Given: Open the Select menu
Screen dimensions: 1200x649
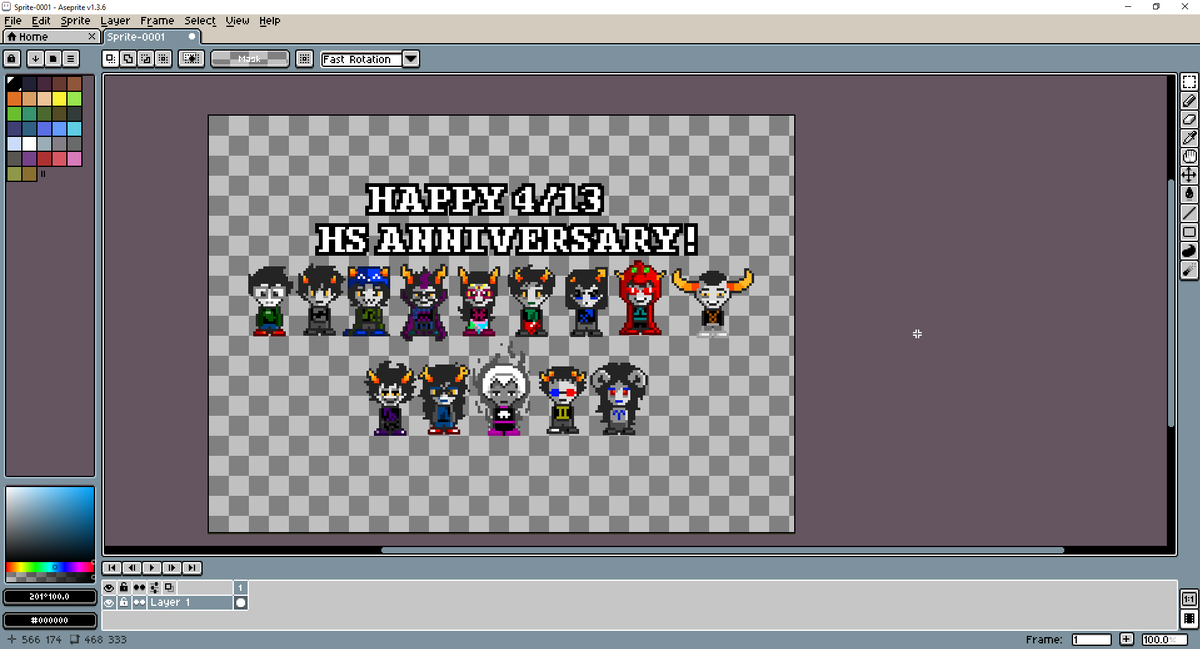Looking at the screenshot, I should pos(200,20).
